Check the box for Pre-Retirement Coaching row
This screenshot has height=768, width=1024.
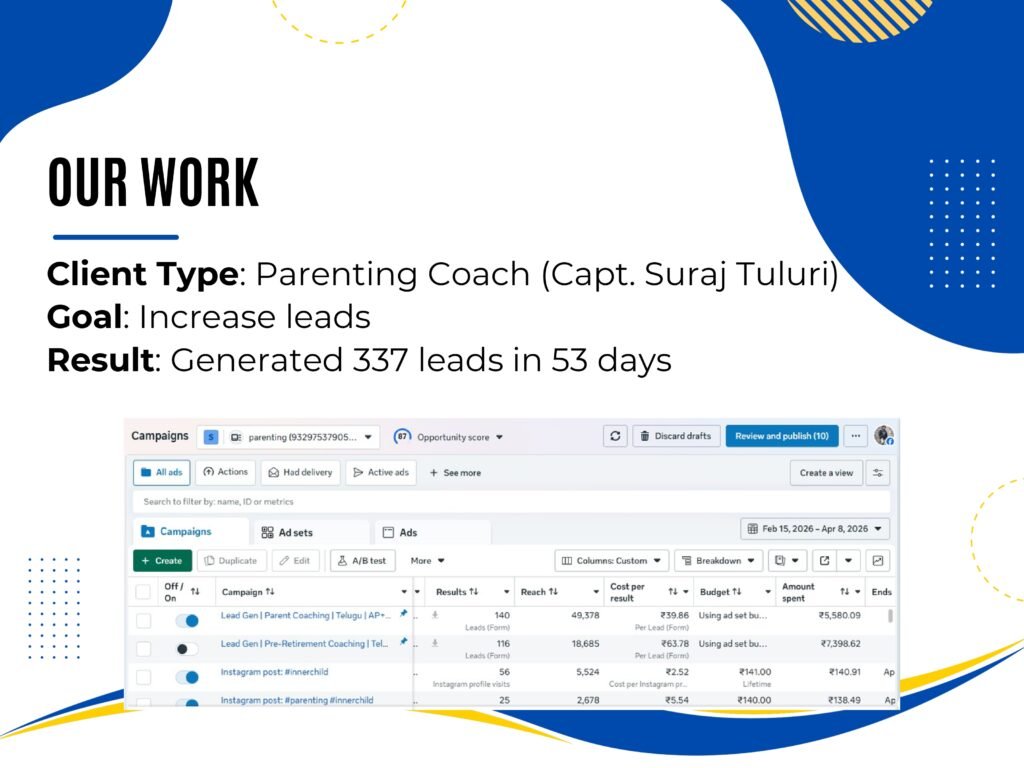pos(143,648)
